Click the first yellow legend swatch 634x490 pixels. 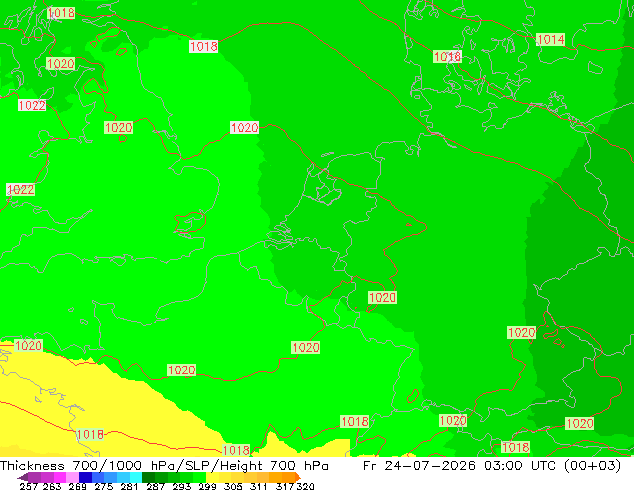(x=213, y=477)
